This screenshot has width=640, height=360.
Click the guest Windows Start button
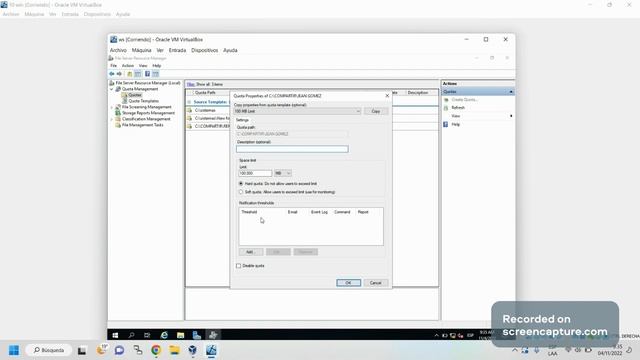tap(115, 335)
